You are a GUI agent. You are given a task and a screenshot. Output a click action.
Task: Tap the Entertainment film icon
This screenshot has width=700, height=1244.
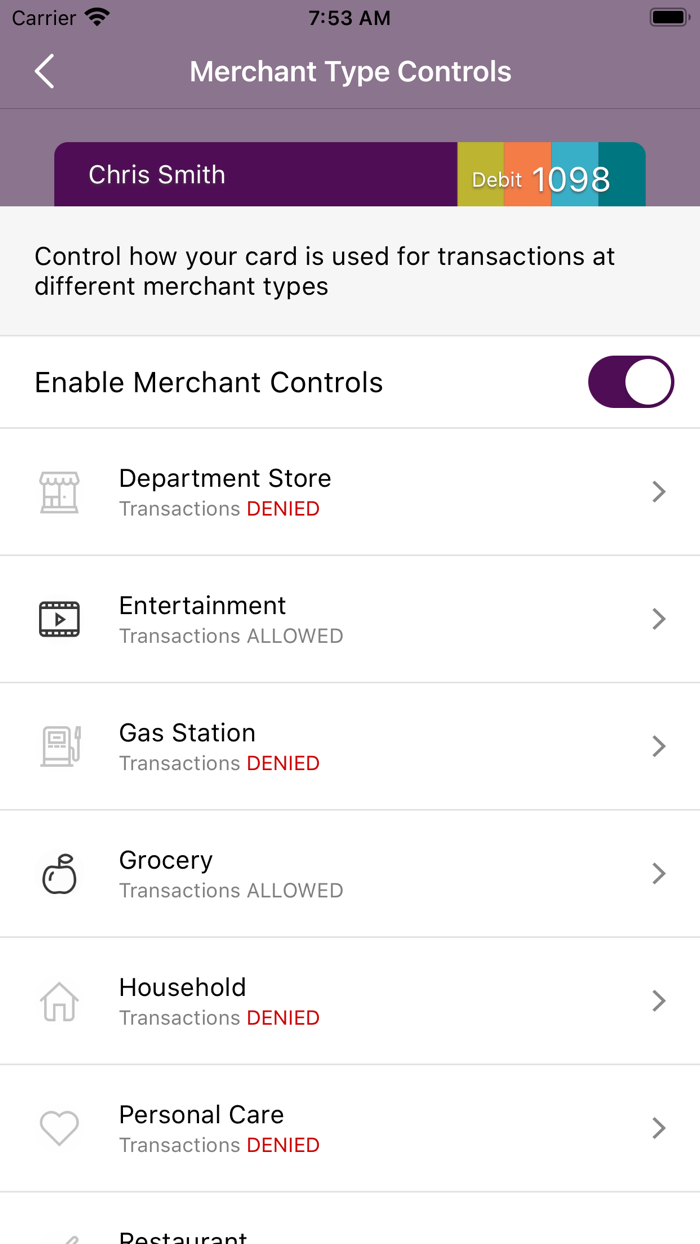59,619
